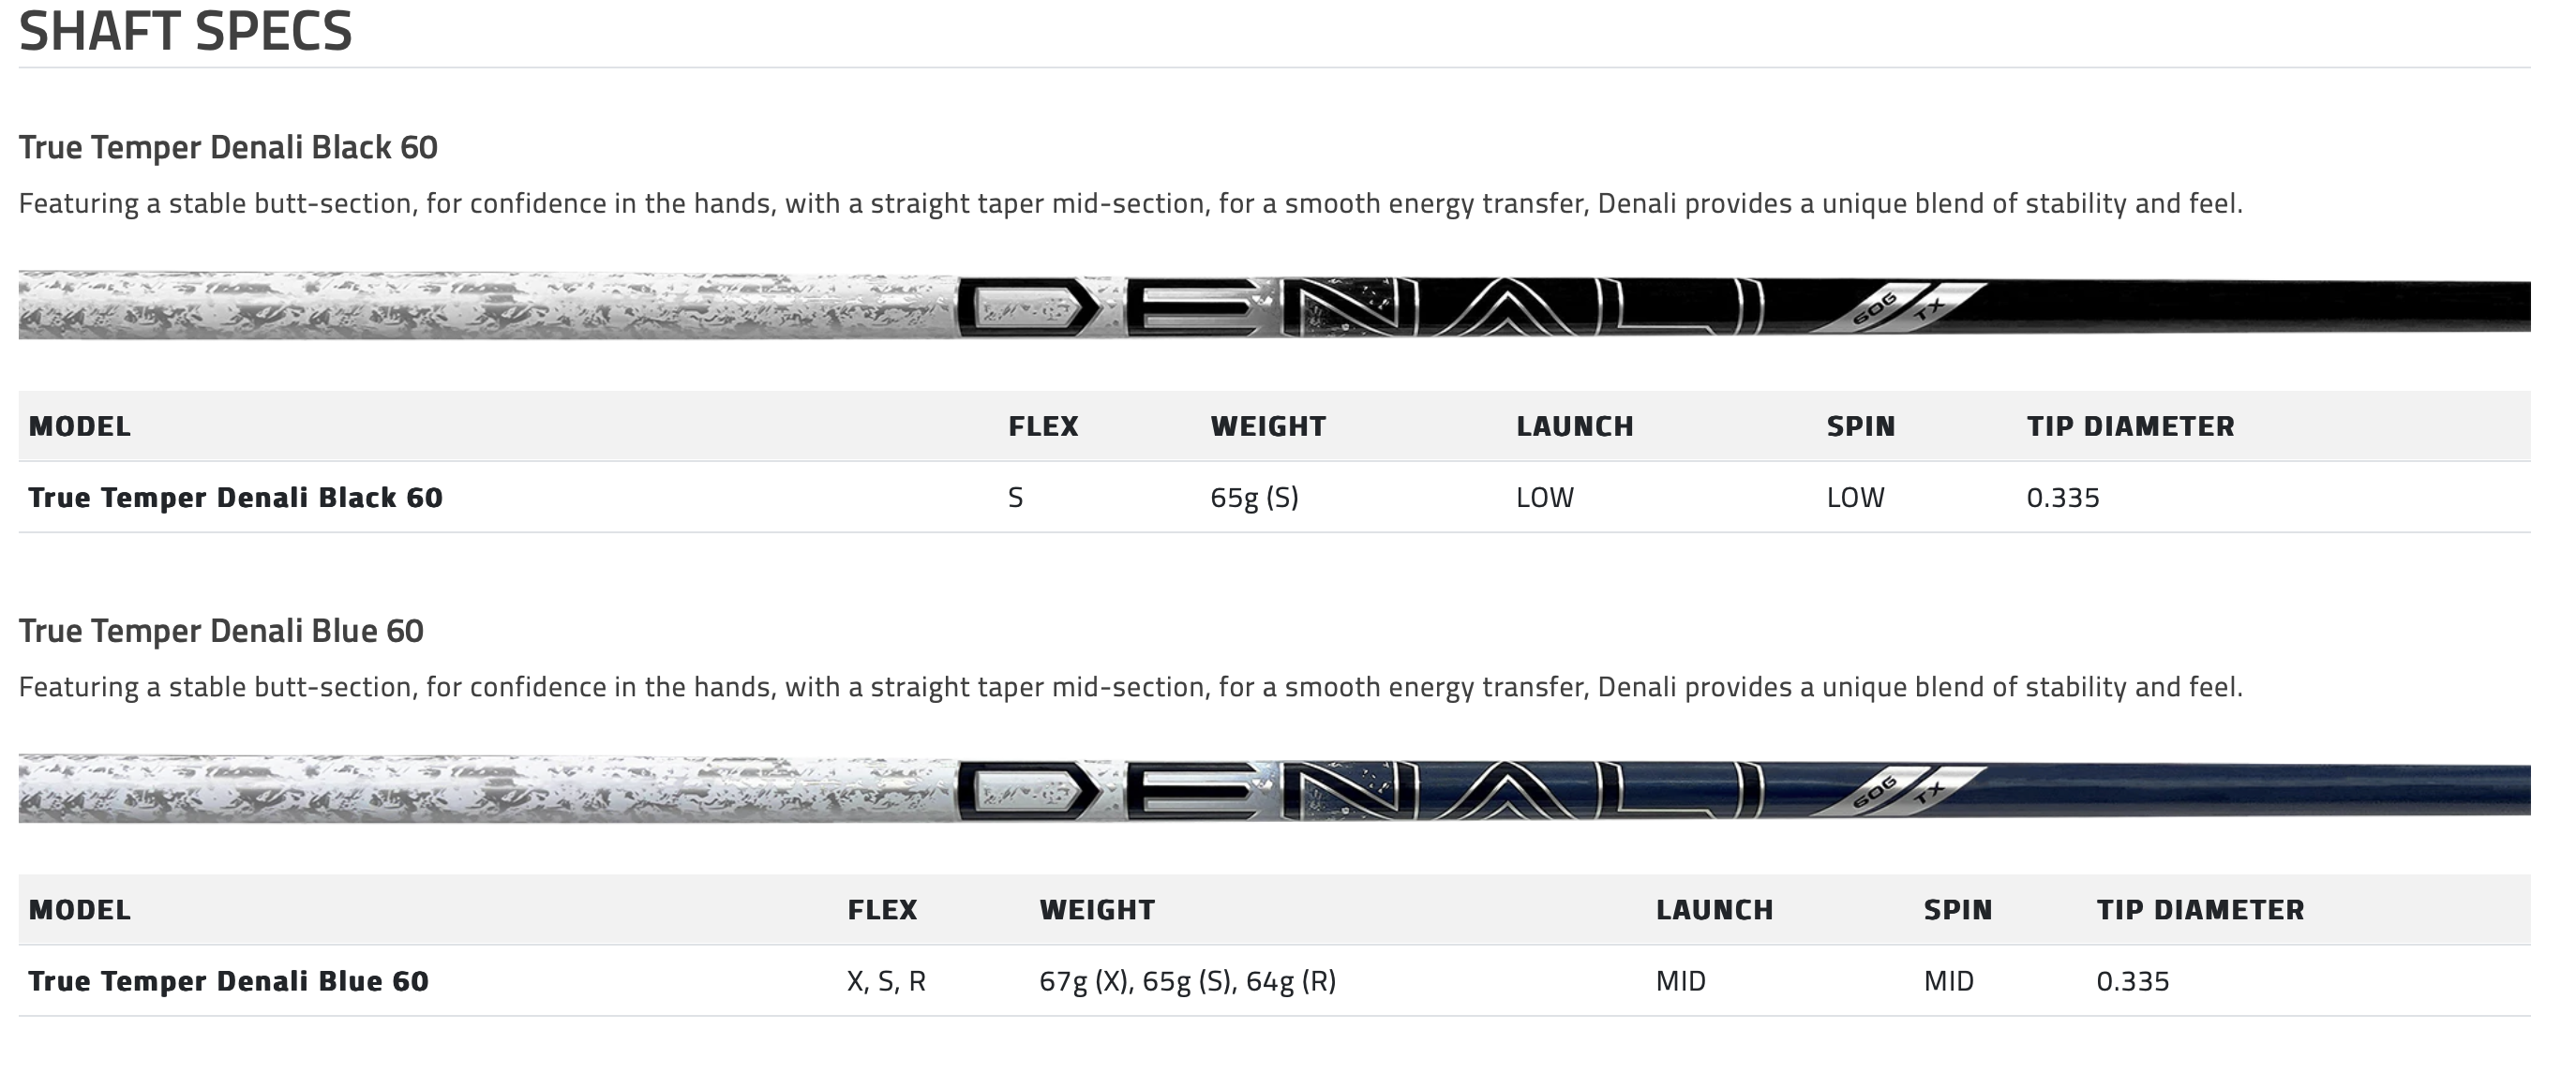Viewport: 2576px width, 1074px height.
Task: Select the X, S, R flex value
Action: [886, 982]
